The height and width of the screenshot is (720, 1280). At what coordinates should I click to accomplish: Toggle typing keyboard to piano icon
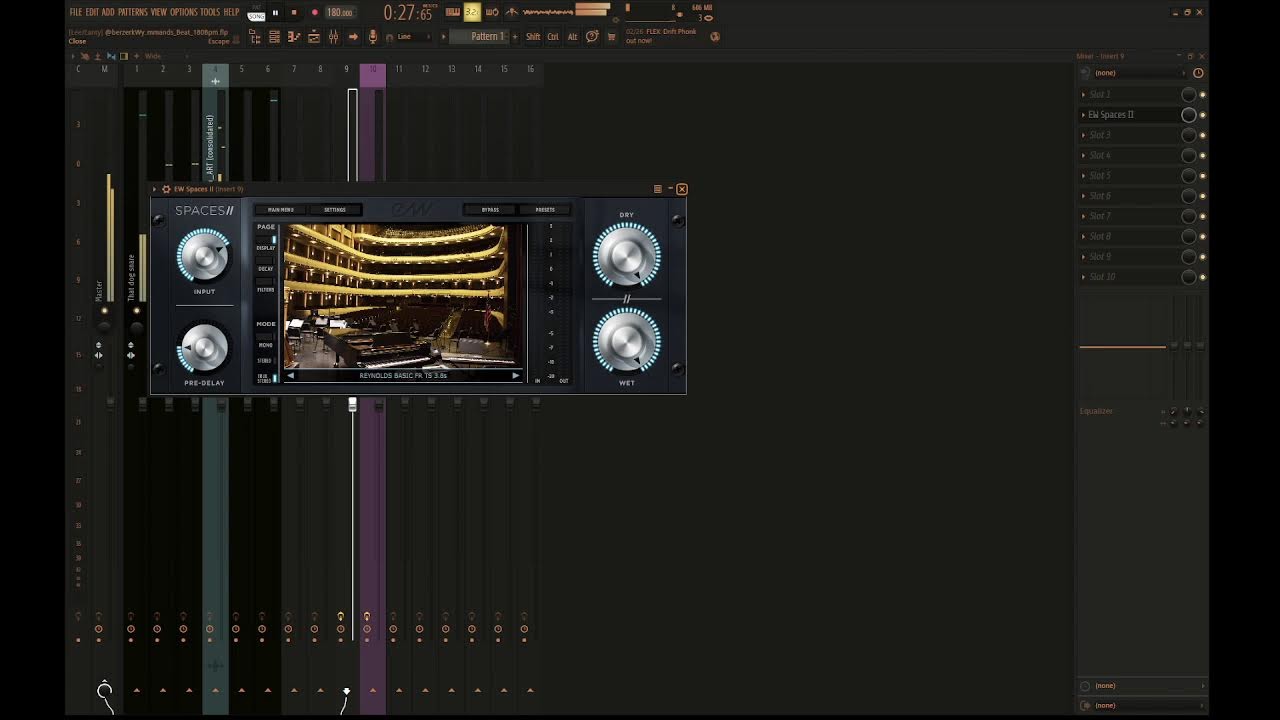(x=453, y=12)
